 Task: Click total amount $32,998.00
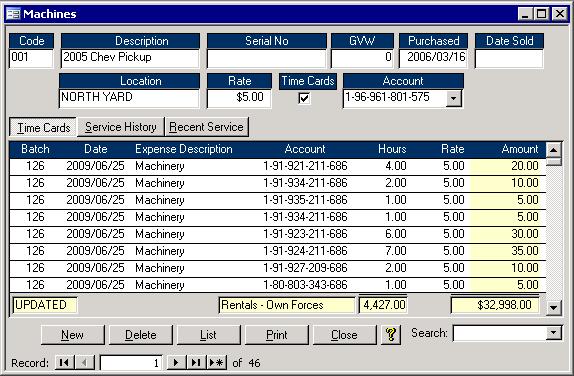tap(495, 305)
